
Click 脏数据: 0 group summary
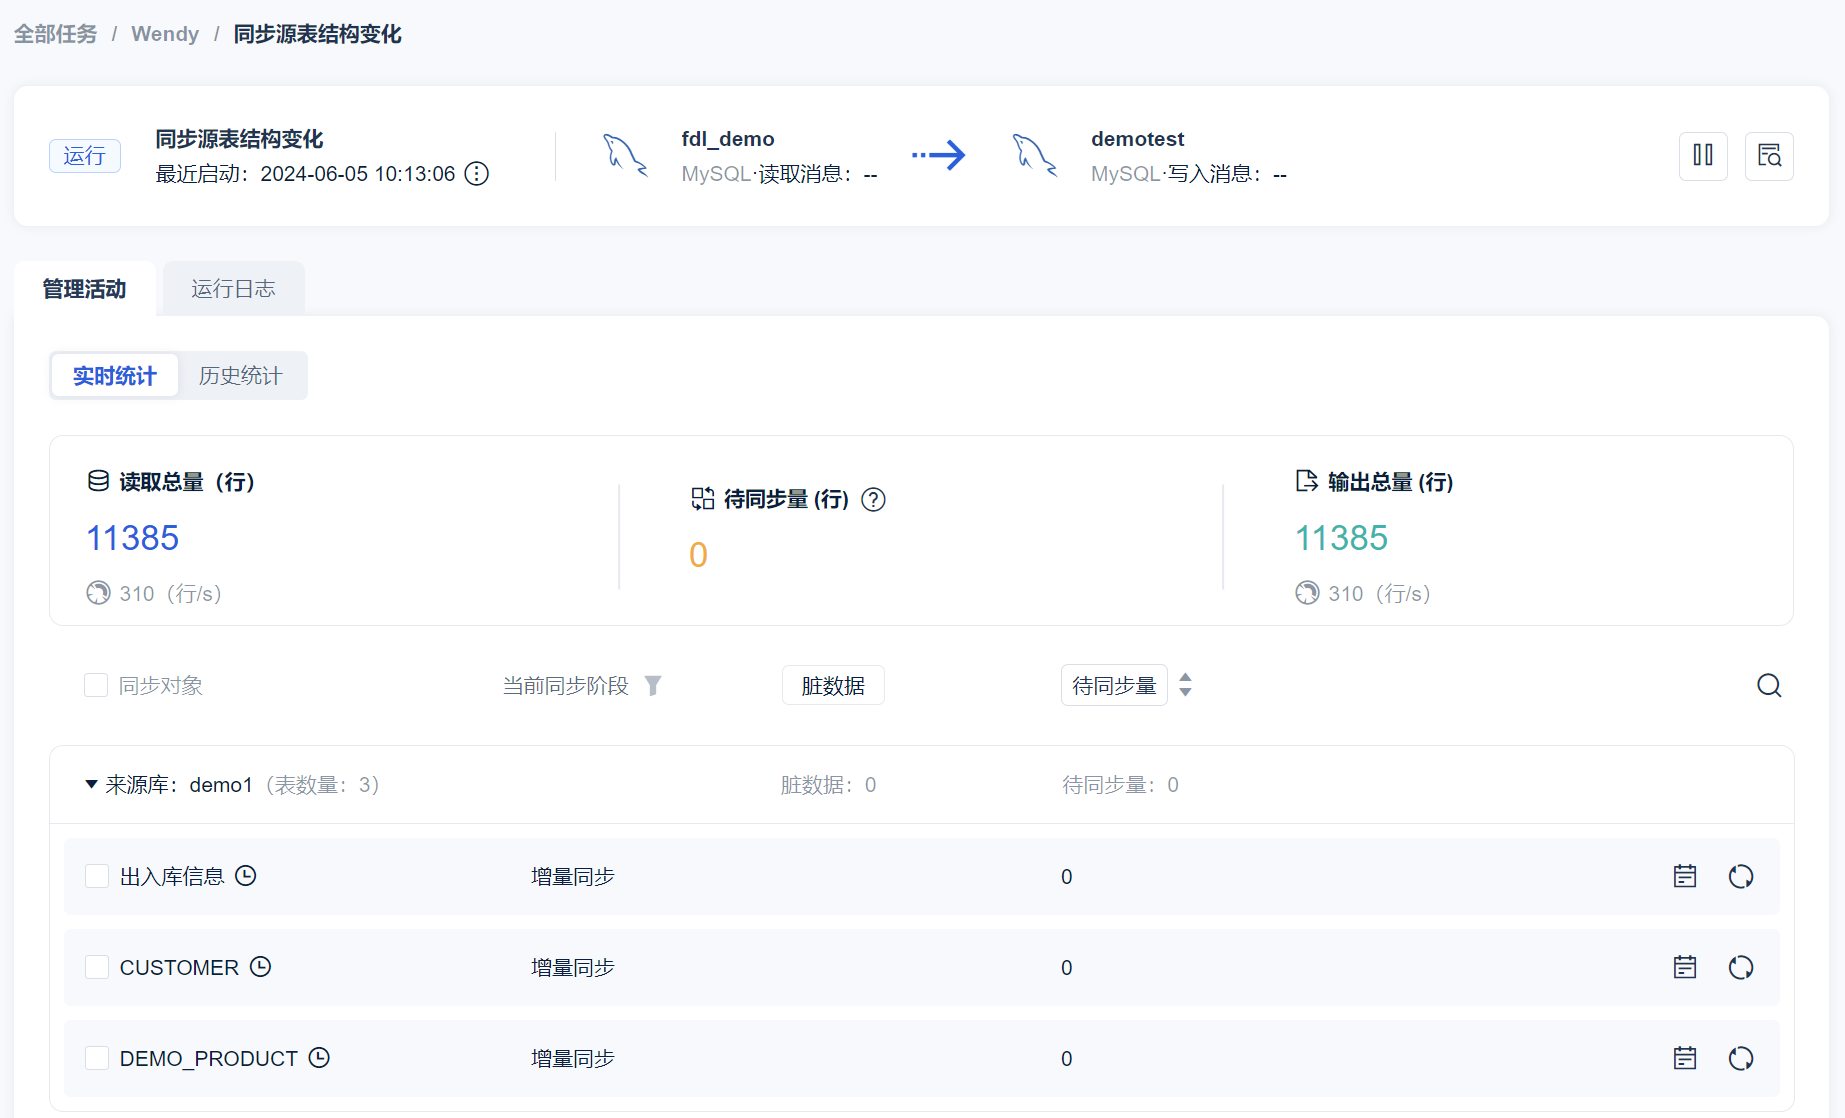(829, 785)
